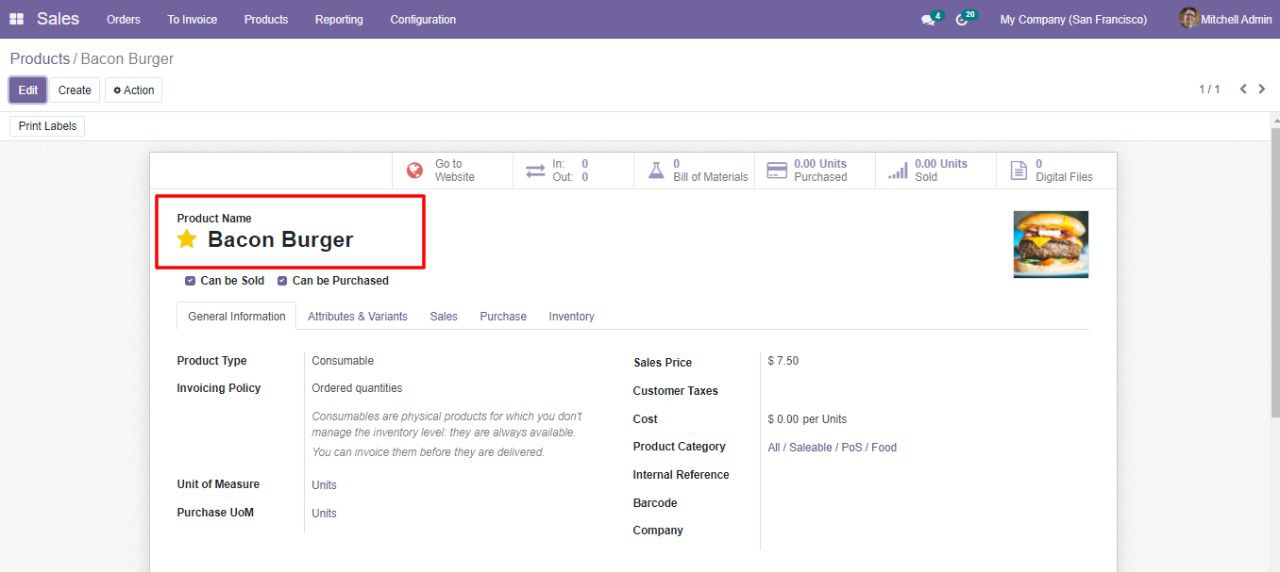Viewport: 1280px width, 572px height.
Task: Click Mitchell Admin avatar picture
Action: 1188,18
